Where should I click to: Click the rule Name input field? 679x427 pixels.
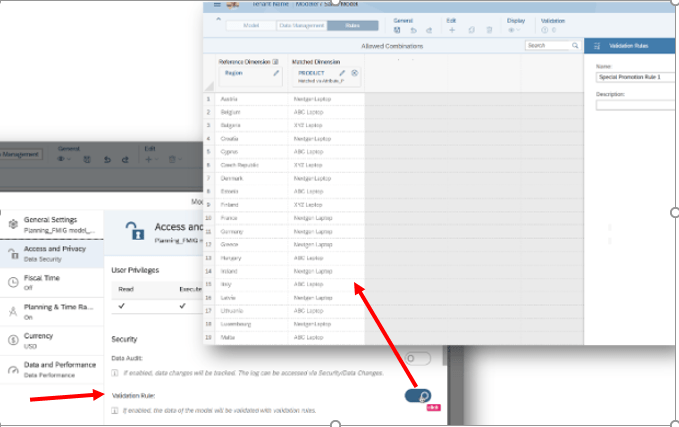point(635,76)
